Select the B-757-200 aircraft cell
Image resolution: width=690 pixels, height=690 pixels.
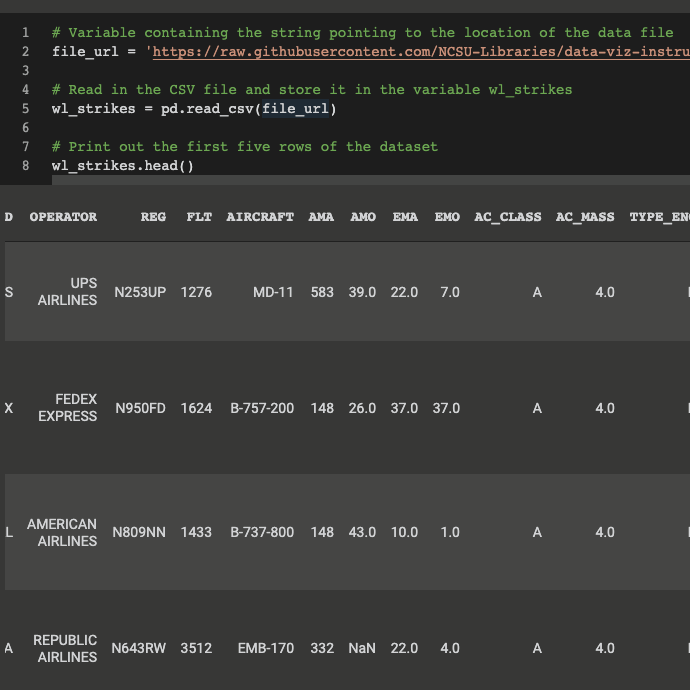[262, 408]
